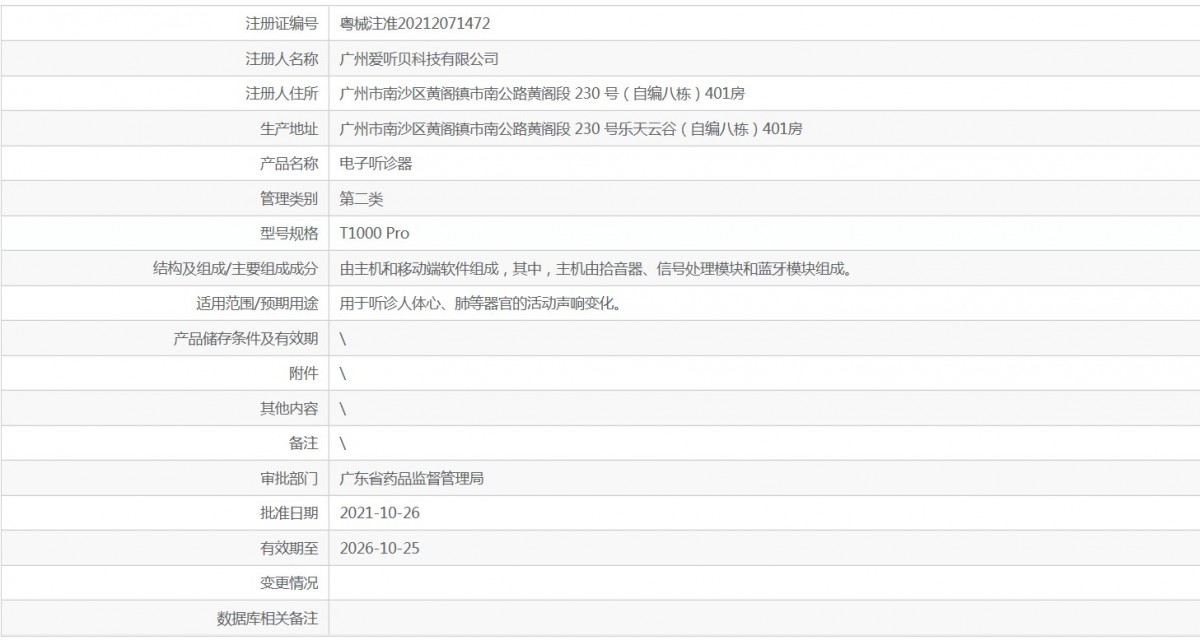Click the 备注 label

click(303, 442)
